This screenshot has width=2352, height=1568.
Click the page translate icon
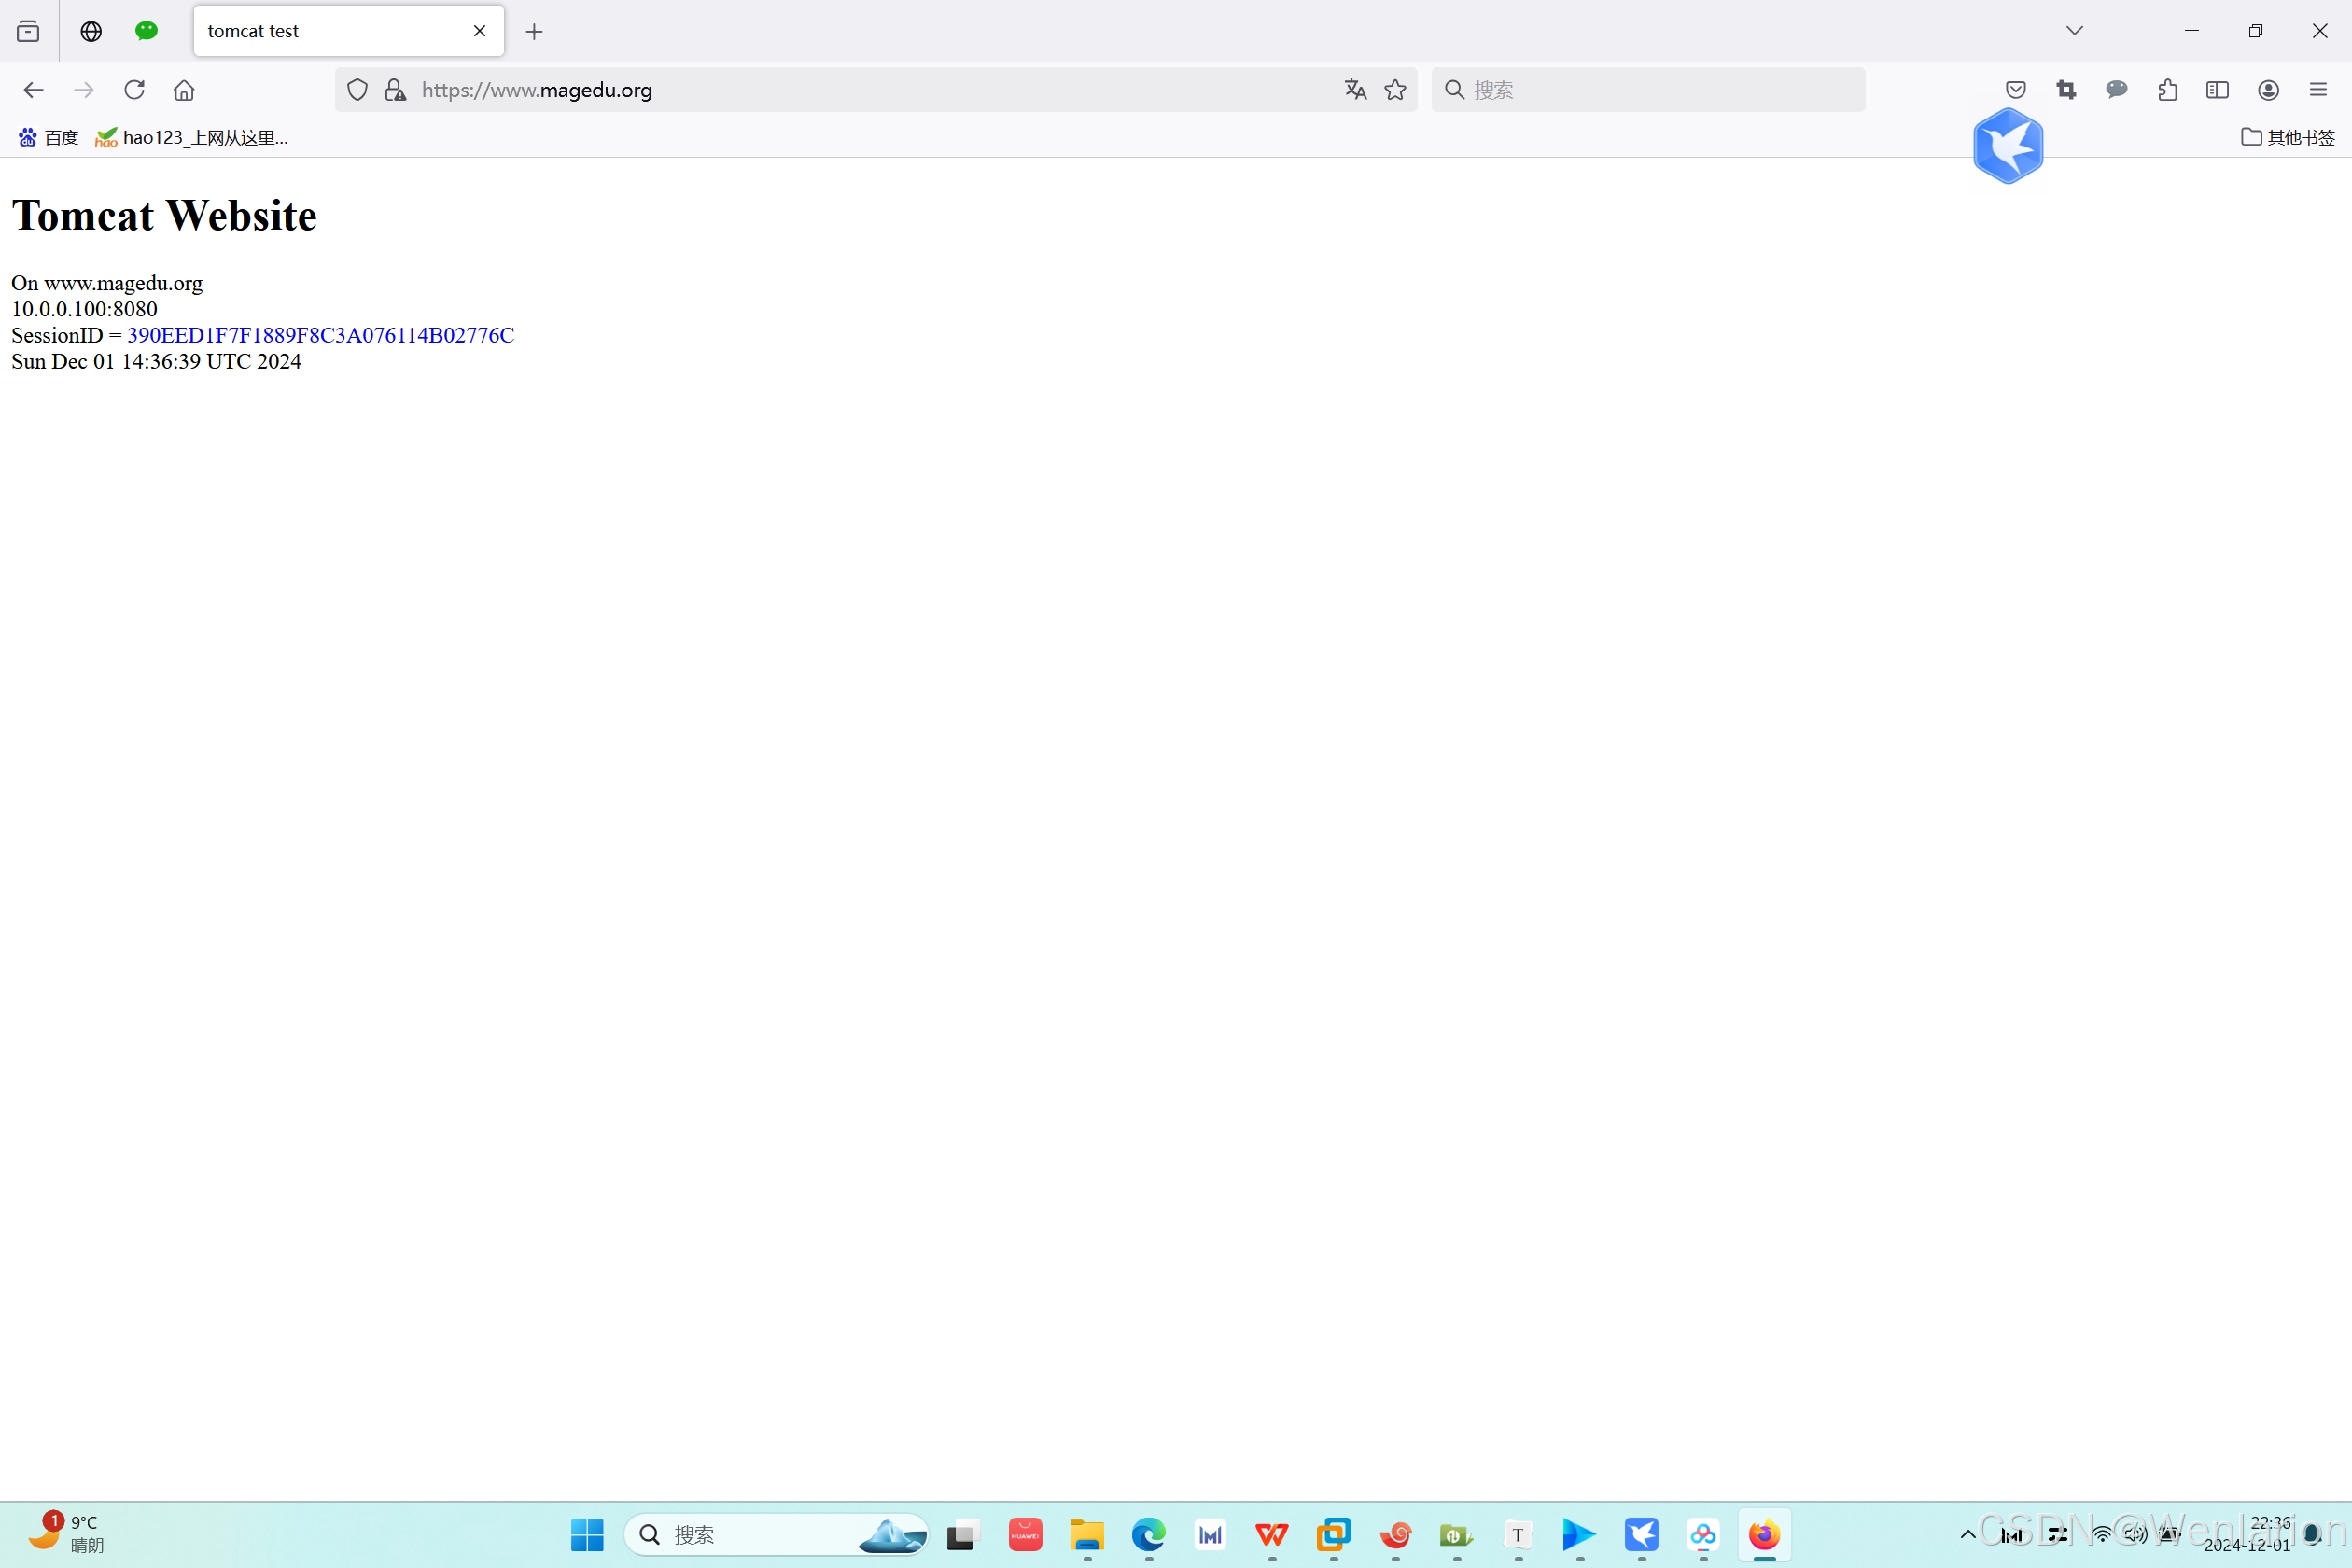(1355, 90)
